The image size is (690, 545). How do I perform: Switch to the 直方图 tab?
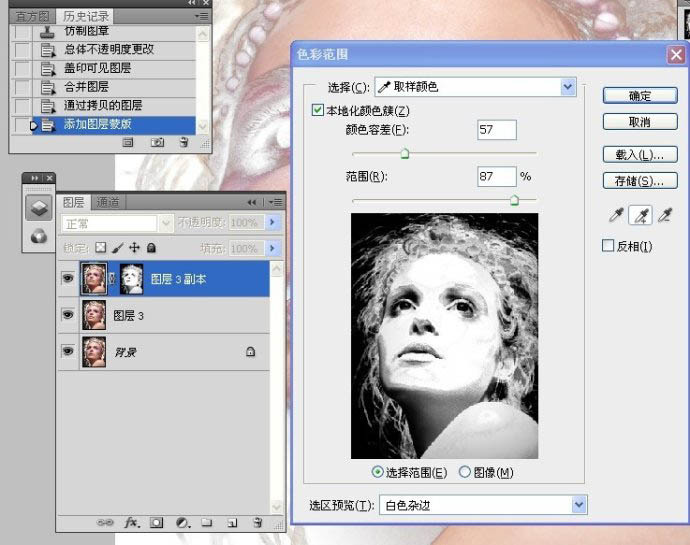(x=32, y=16)
